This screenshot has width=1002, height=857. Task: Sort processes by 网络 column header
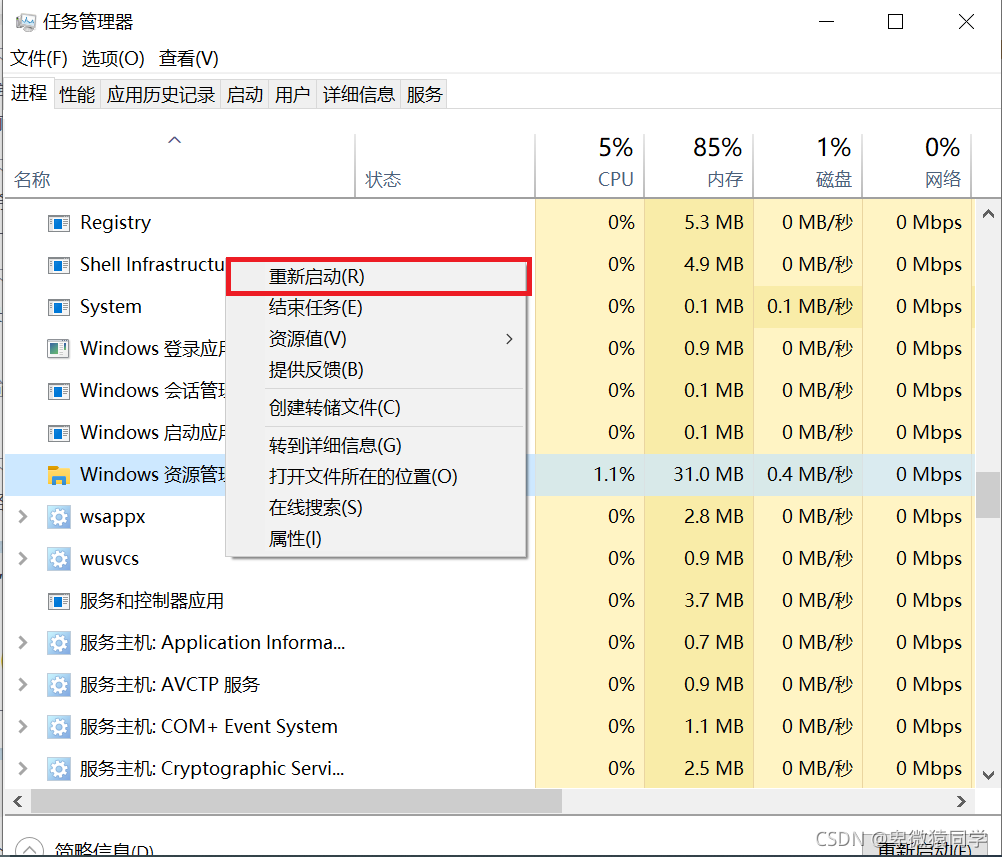point(917,165)
